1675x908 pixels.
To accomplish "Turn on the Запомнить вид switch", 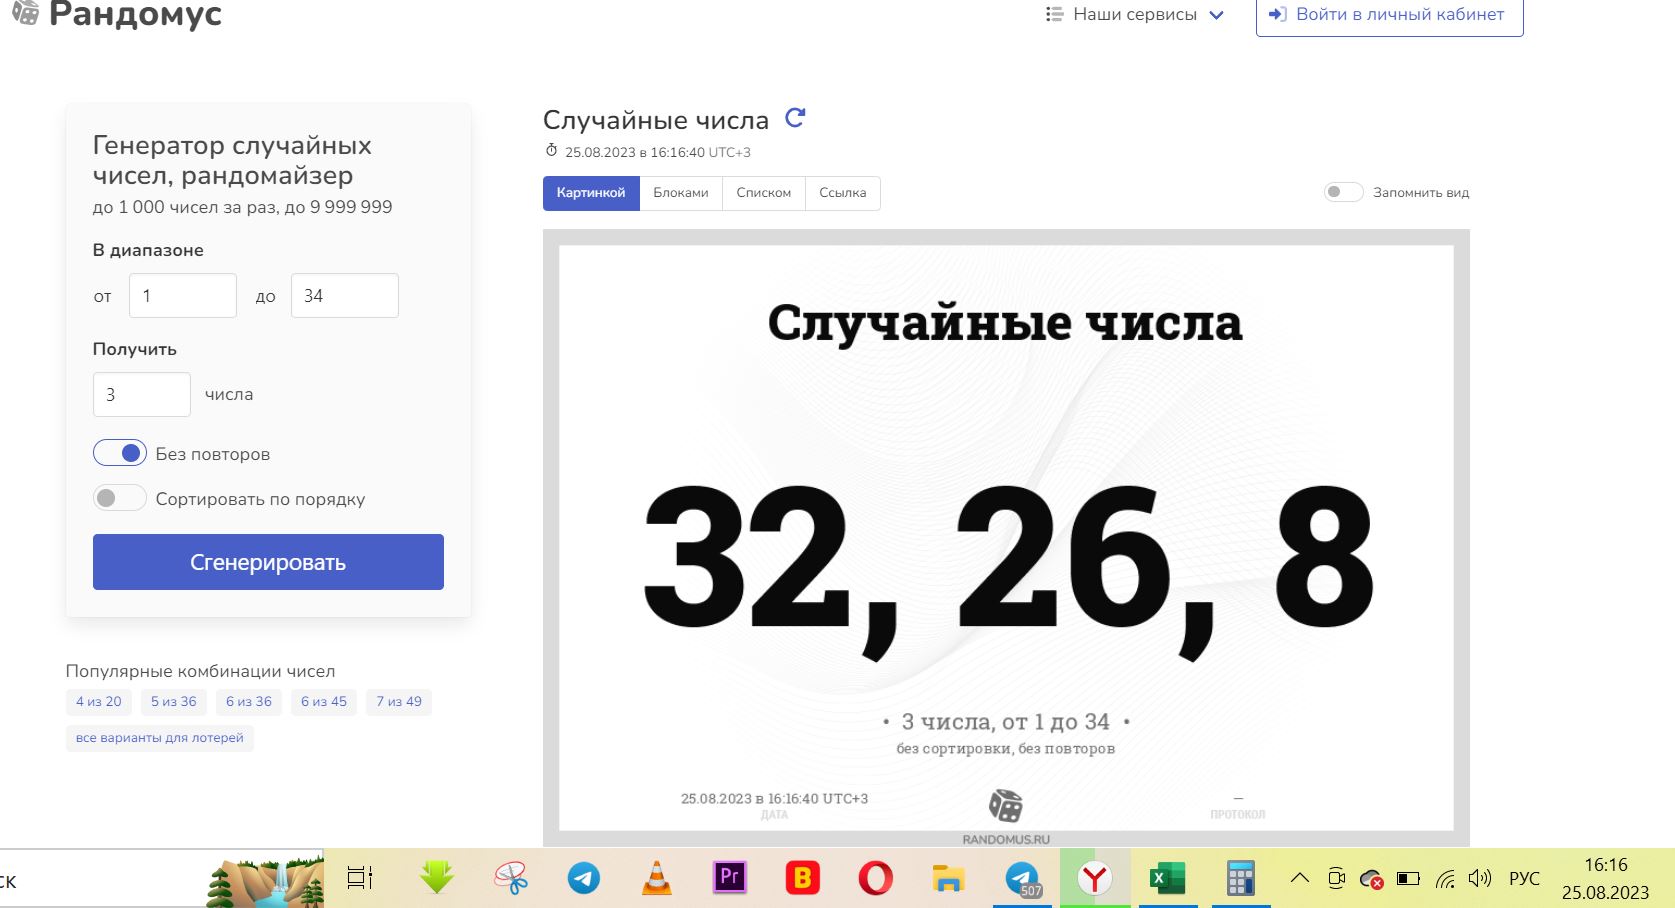I will tap(1343, 192).
